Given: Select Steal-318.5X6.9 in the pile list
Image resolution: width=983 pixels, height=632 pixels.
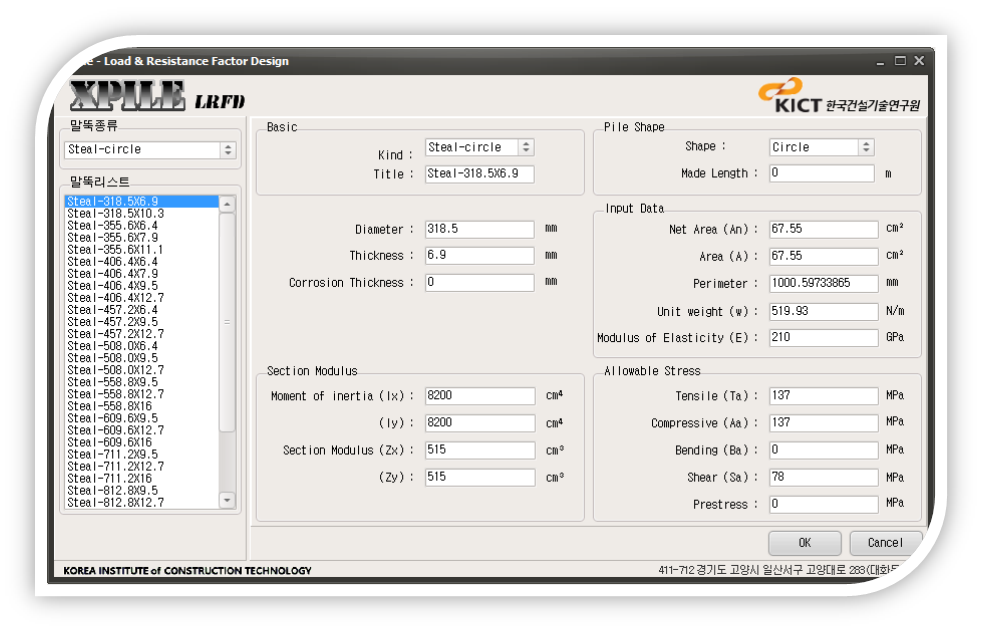Looking at the screenshot, I should click(142, 201).
